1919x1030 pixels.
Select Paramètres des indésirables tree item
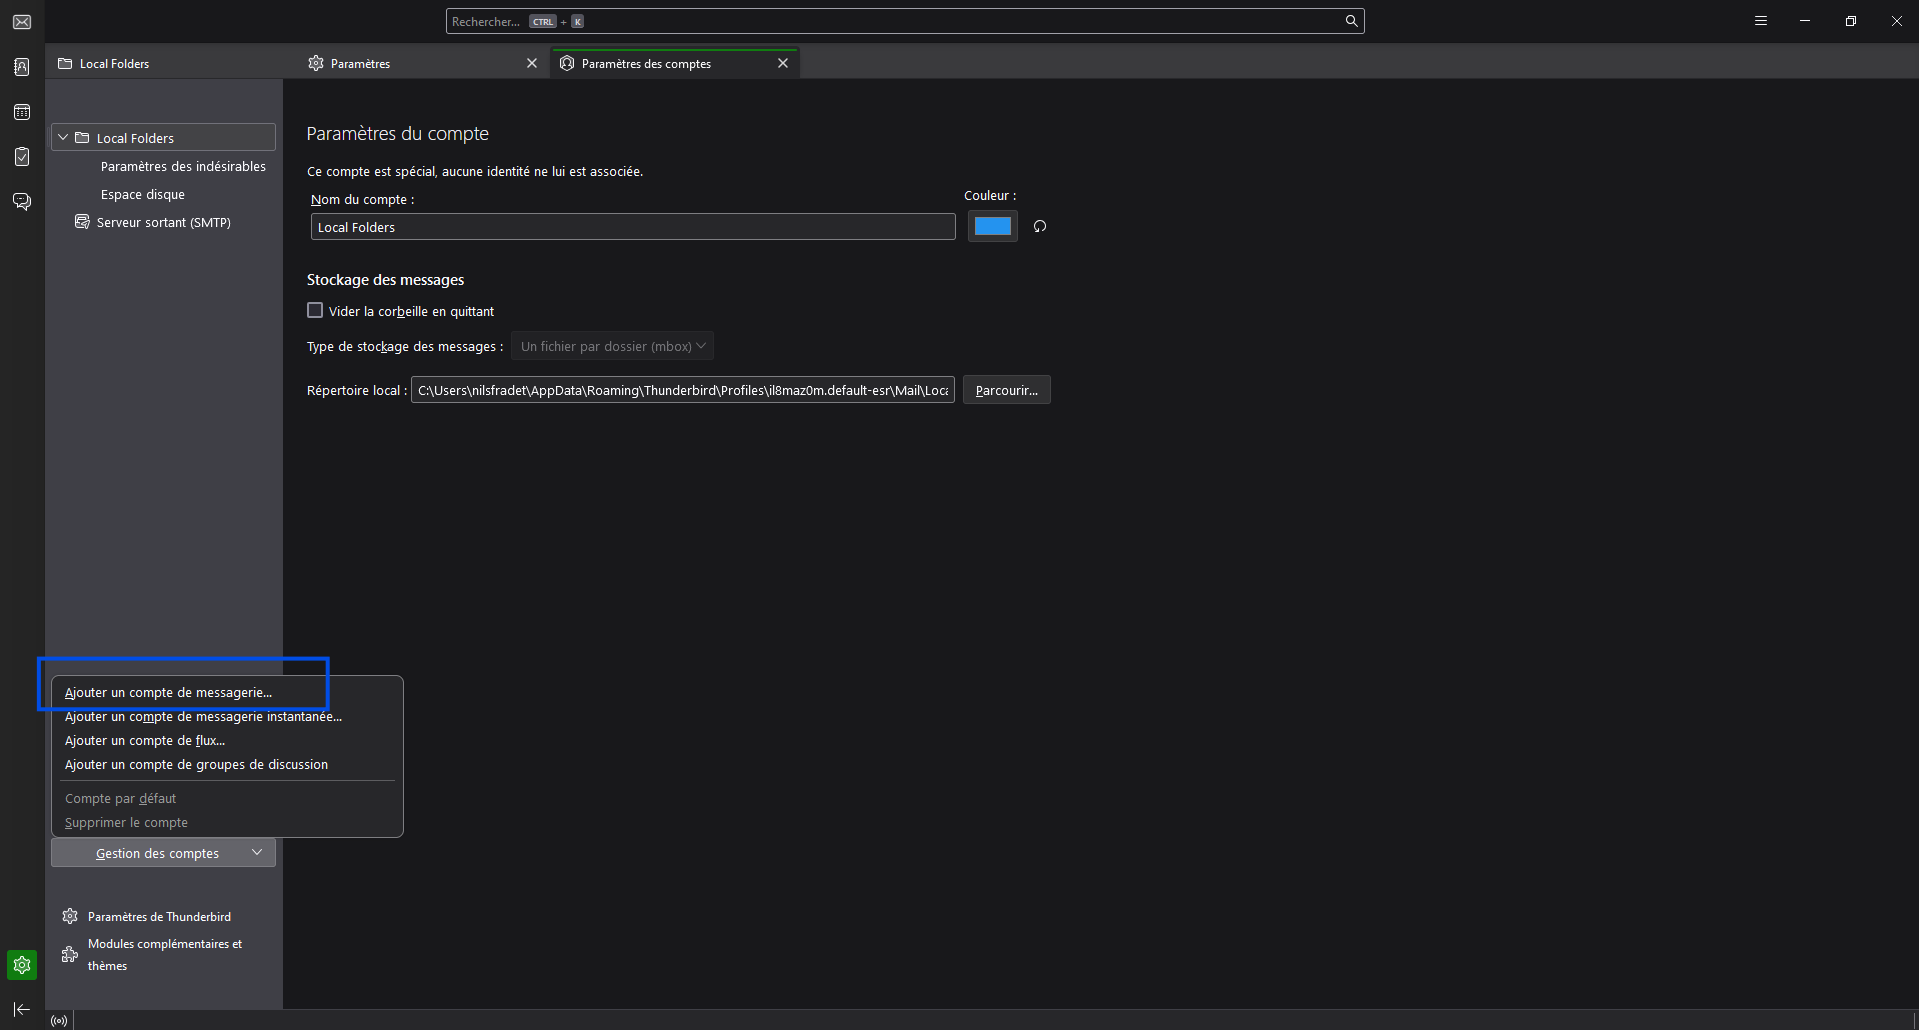[183, 166]
